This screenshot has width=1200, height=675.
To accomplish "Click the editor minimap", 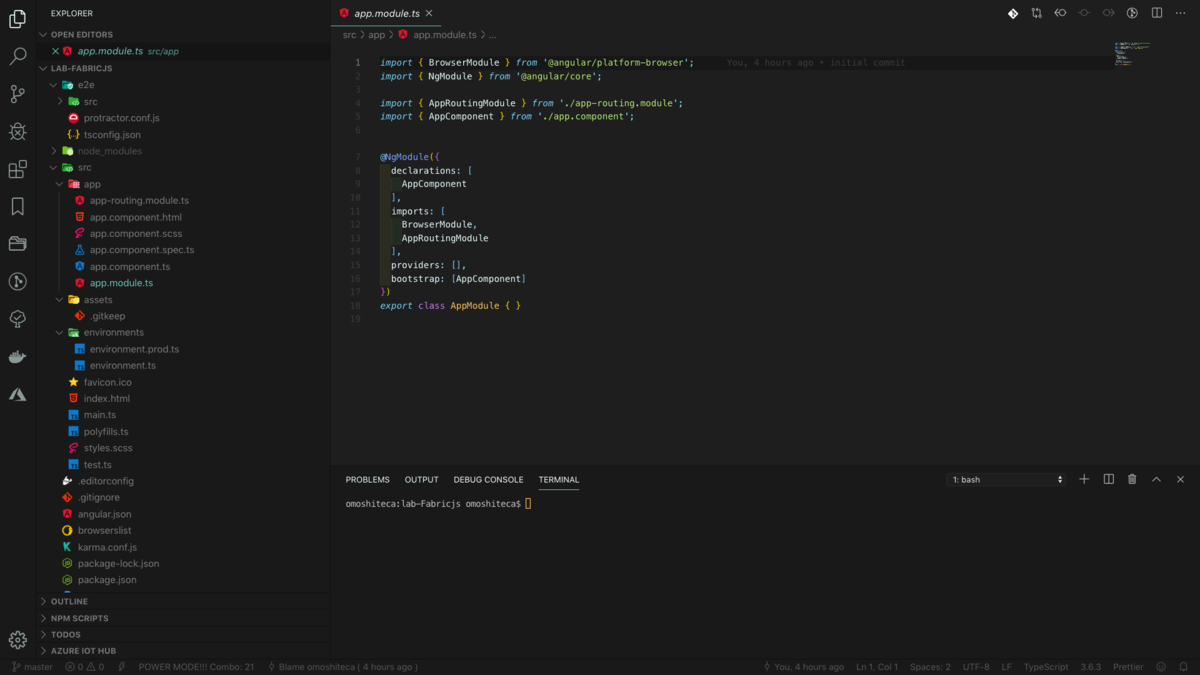I will coord(1132,53).
